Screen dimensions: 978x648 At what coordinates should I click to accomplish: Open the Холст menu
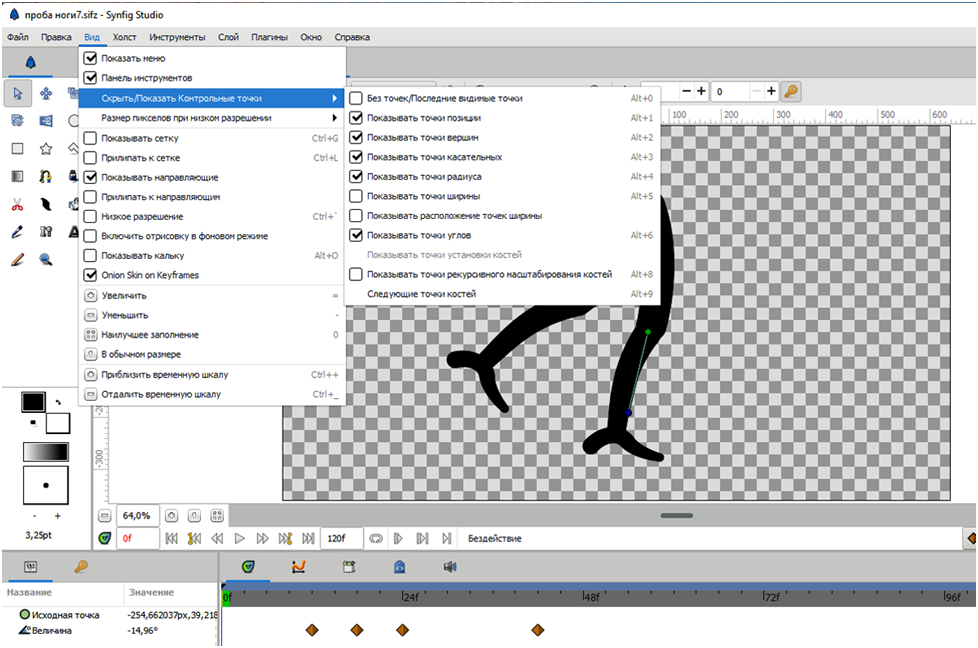pos(124,37)
